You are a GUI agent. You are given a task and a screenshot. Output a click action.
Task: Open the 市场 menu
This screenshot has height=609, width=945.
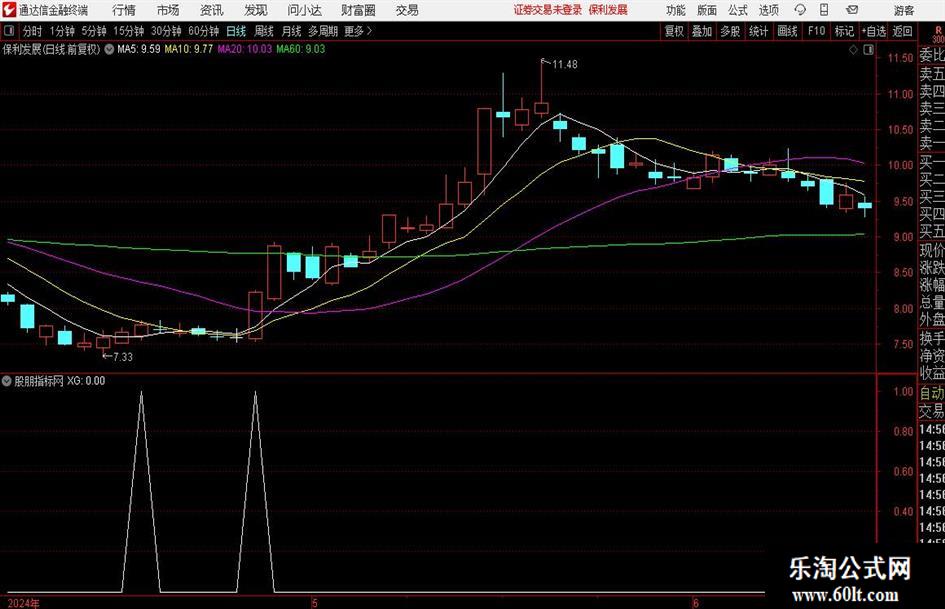[168, 10]
